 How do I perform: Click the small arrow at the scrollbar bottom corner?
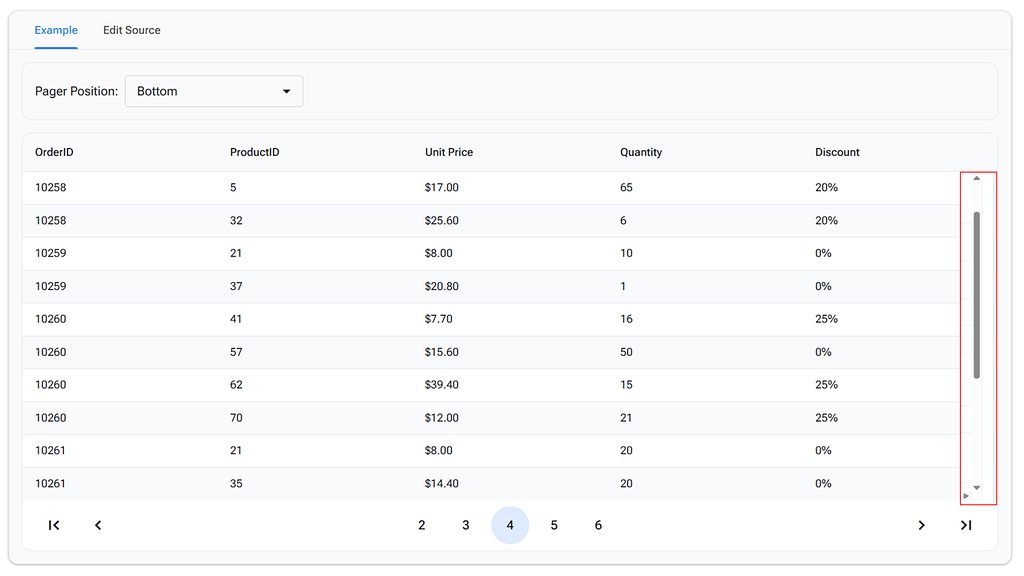tap(965, 495)
